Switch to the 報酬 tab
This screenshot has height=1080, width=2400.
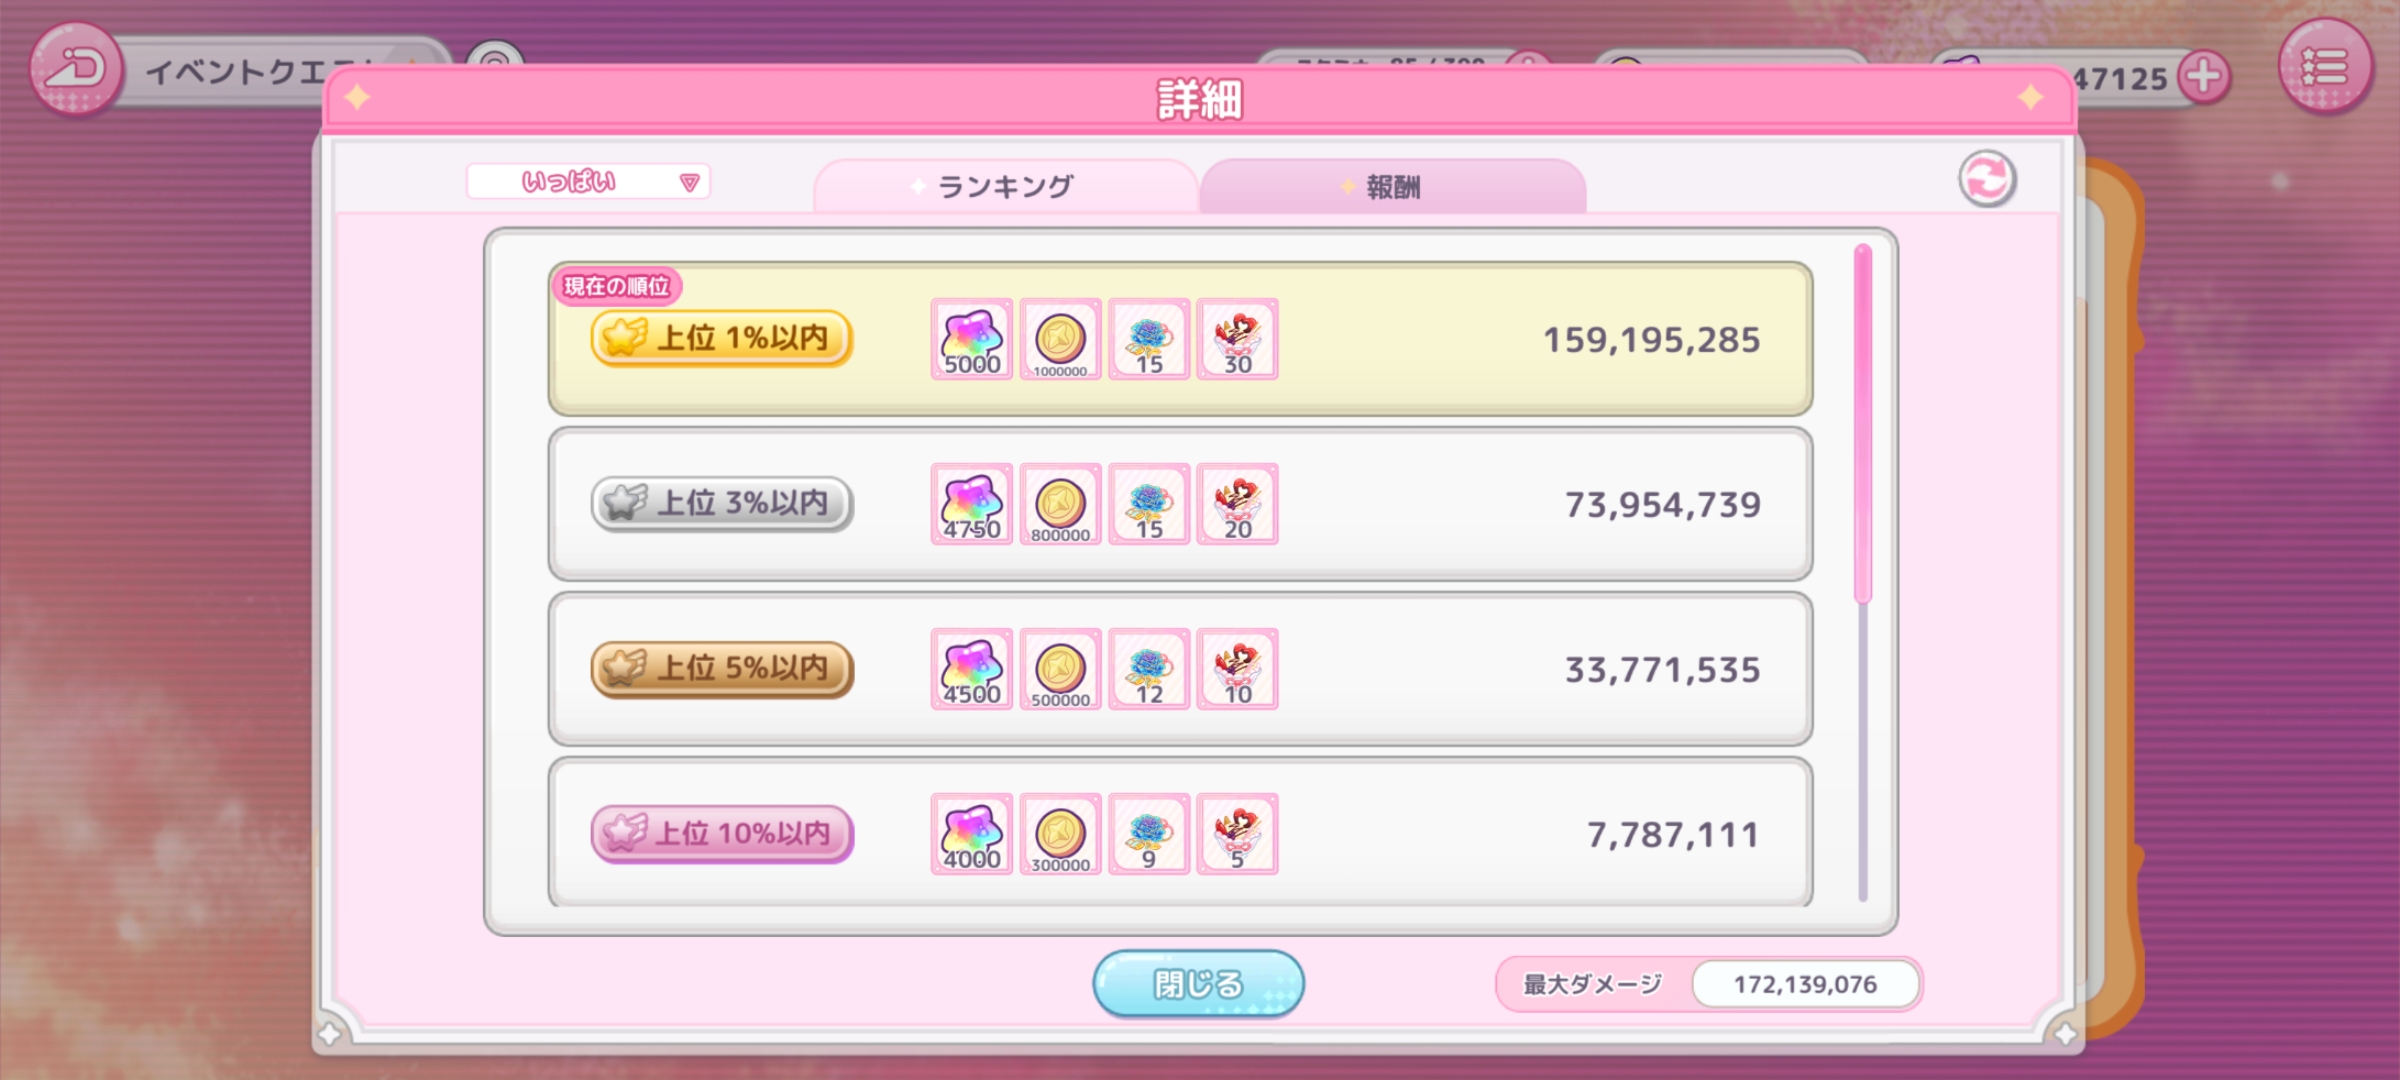[1393, 186]
